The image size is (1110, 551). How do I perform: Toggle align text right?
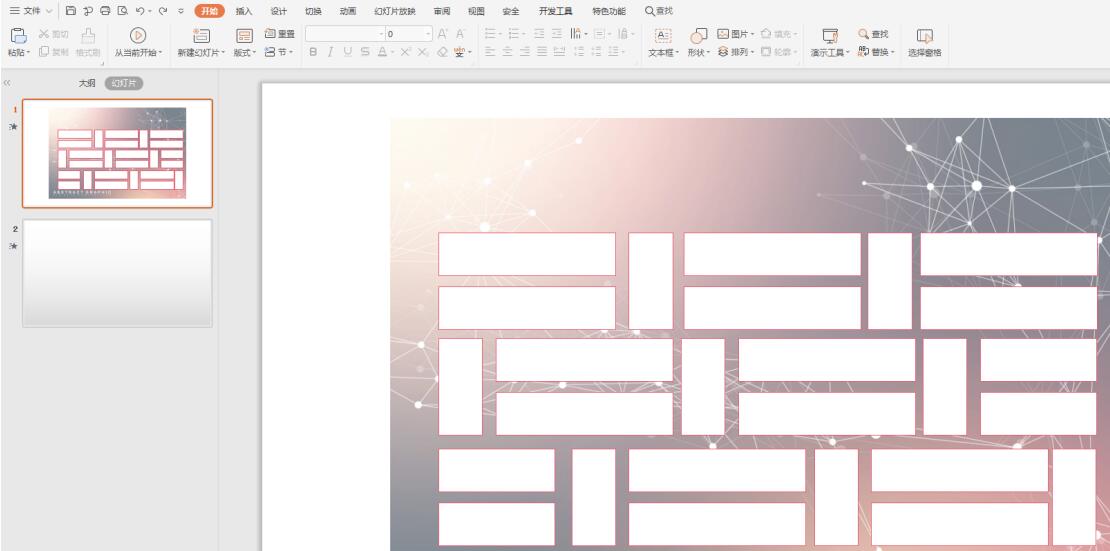tap(525, 52)
